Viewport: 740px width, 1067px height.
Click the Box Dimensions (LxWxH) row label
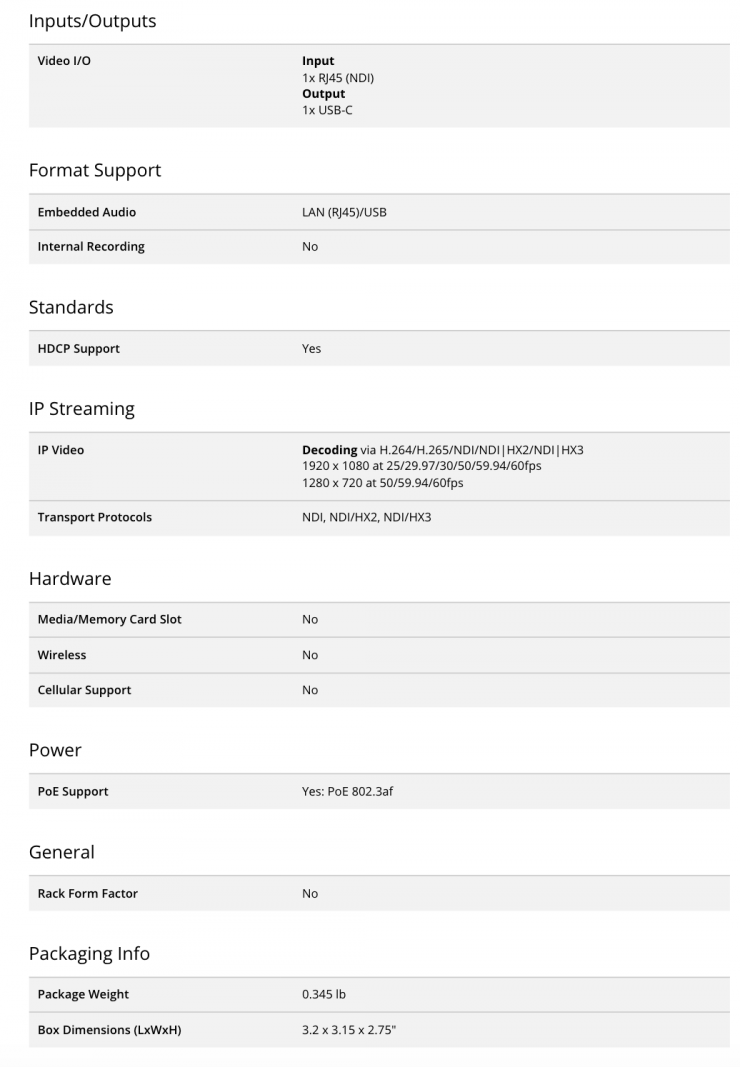[110, 1030]
